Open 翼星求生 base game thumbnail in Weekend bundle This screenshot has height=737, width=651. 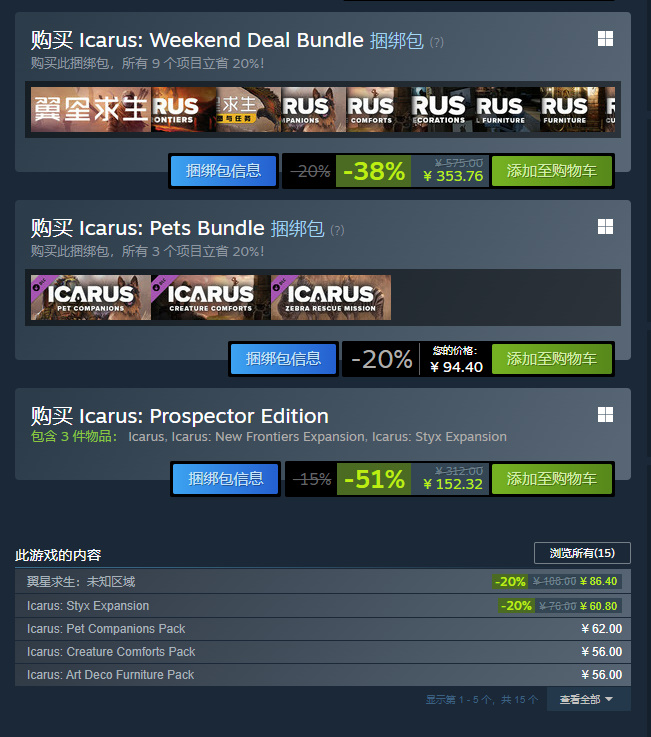91,110
